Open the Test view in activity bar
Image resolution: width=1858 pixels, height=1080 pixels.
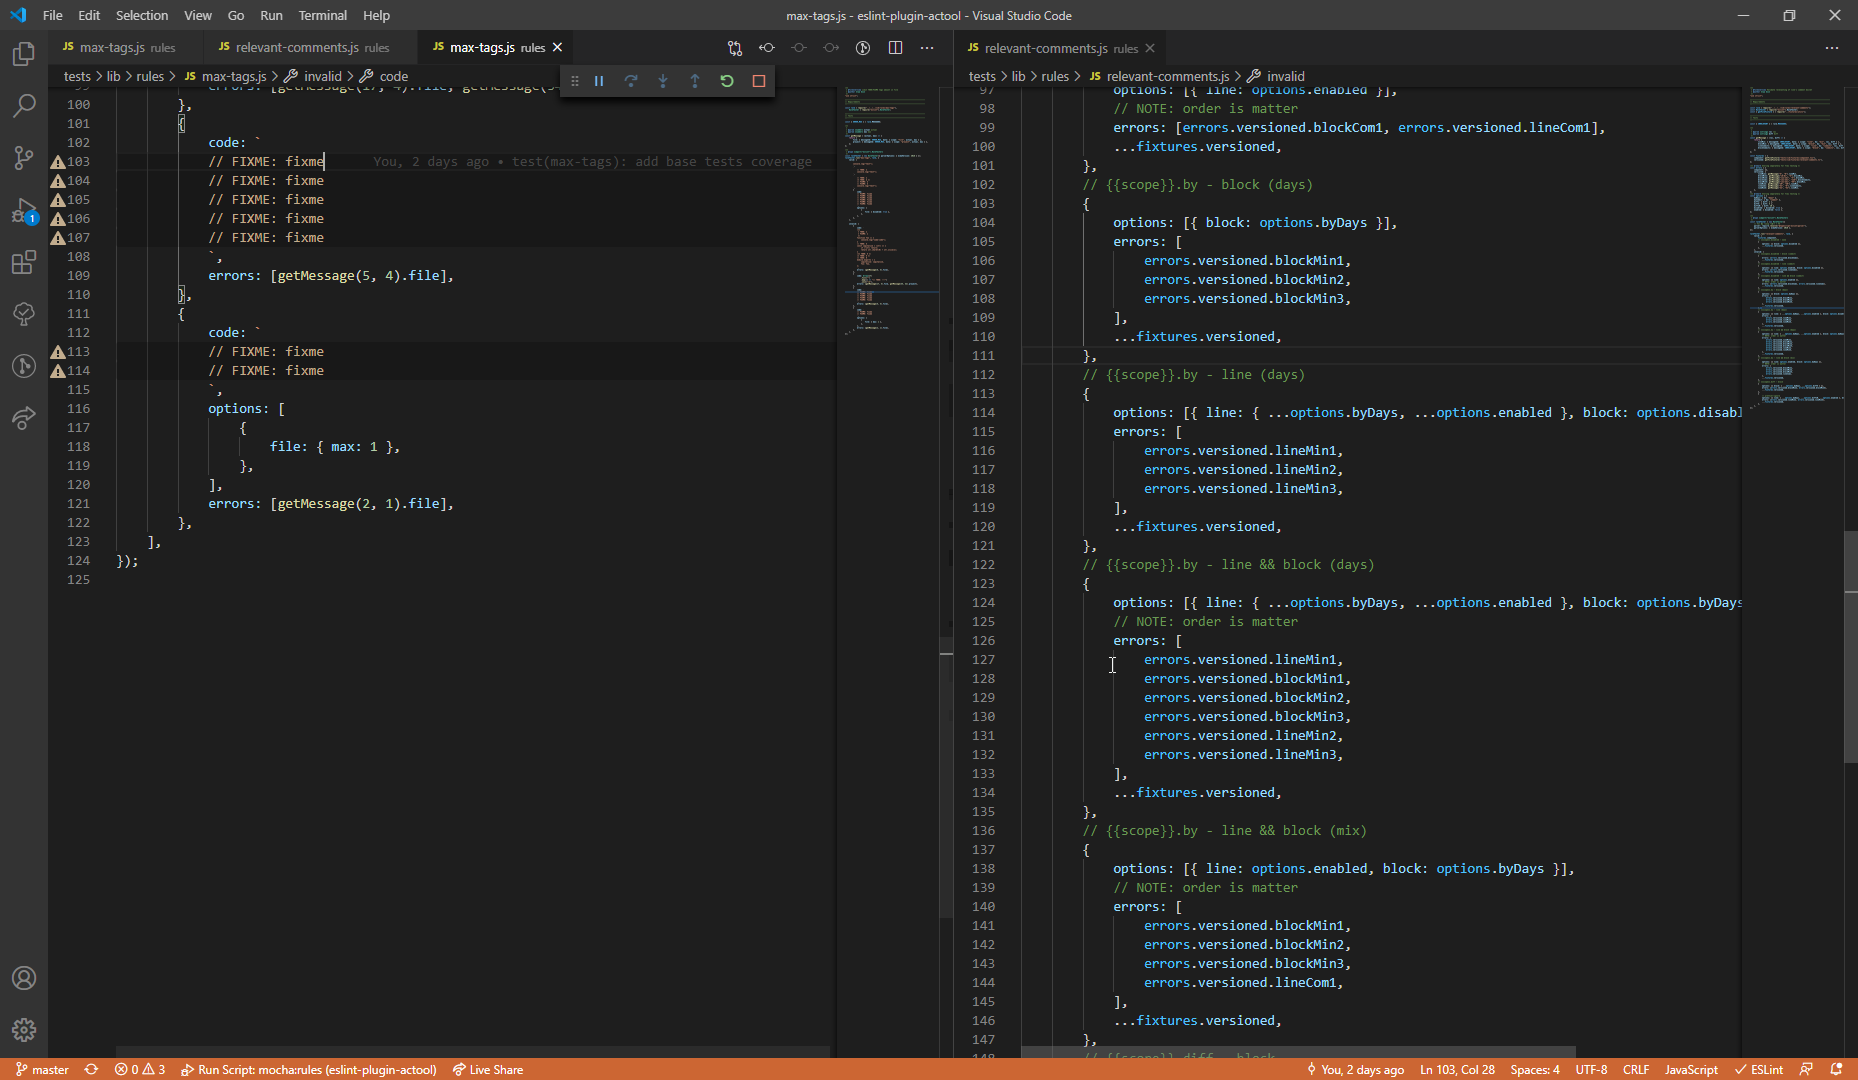(x=24, y=314)
